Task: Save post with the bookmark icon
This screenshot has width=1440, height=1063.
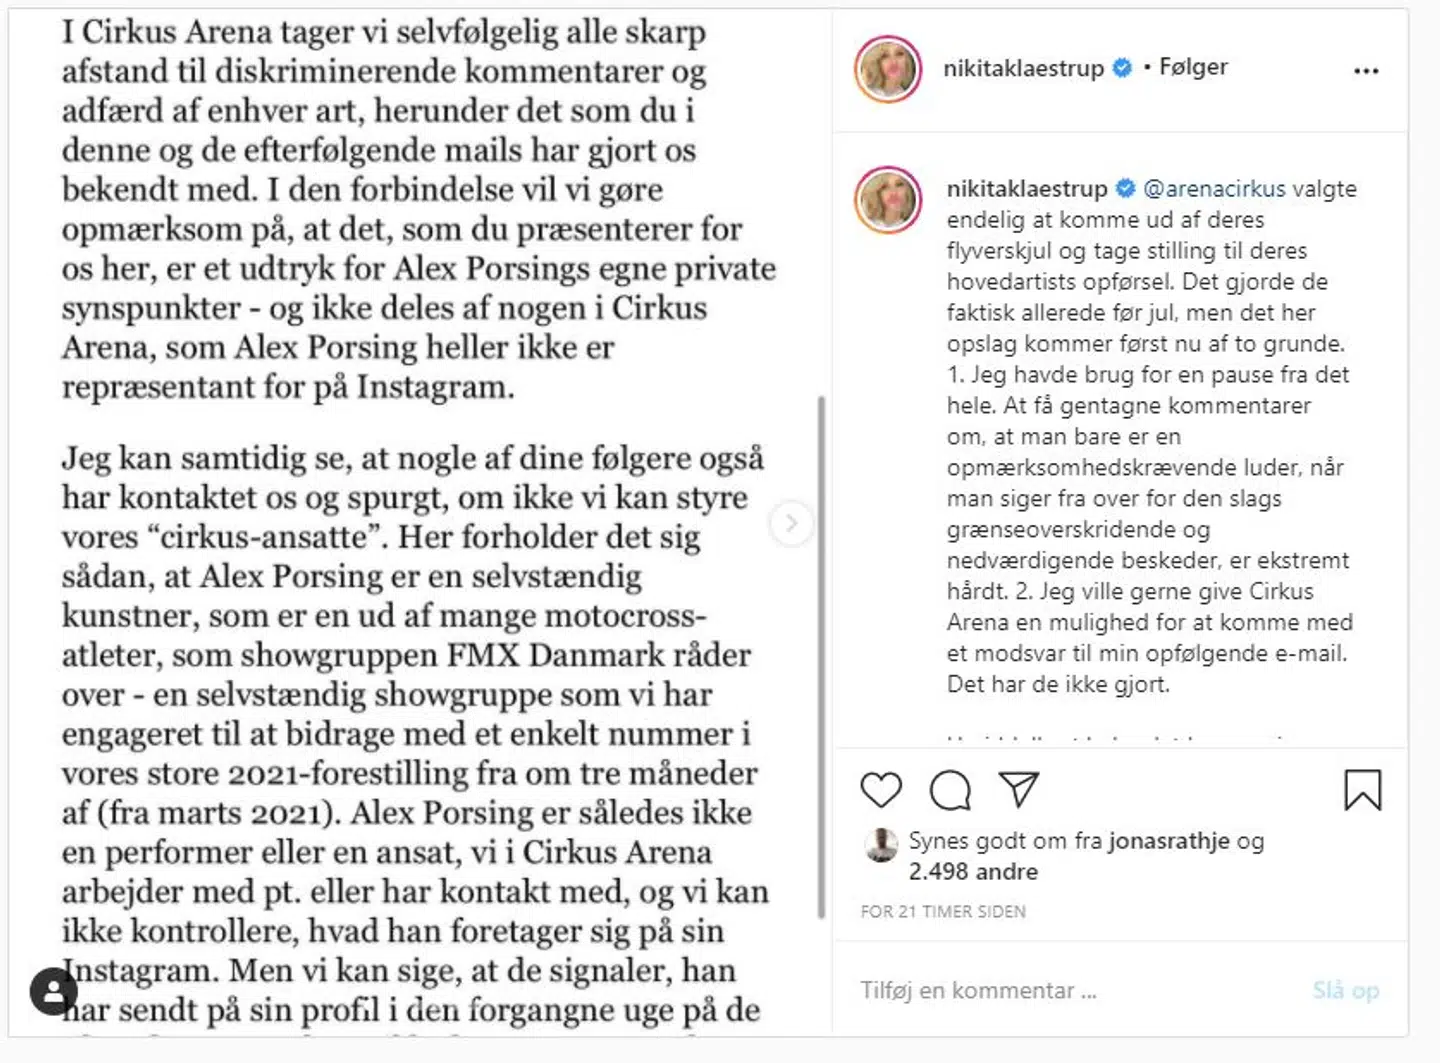Action: pyautogui.click(x=1362, y=790)
